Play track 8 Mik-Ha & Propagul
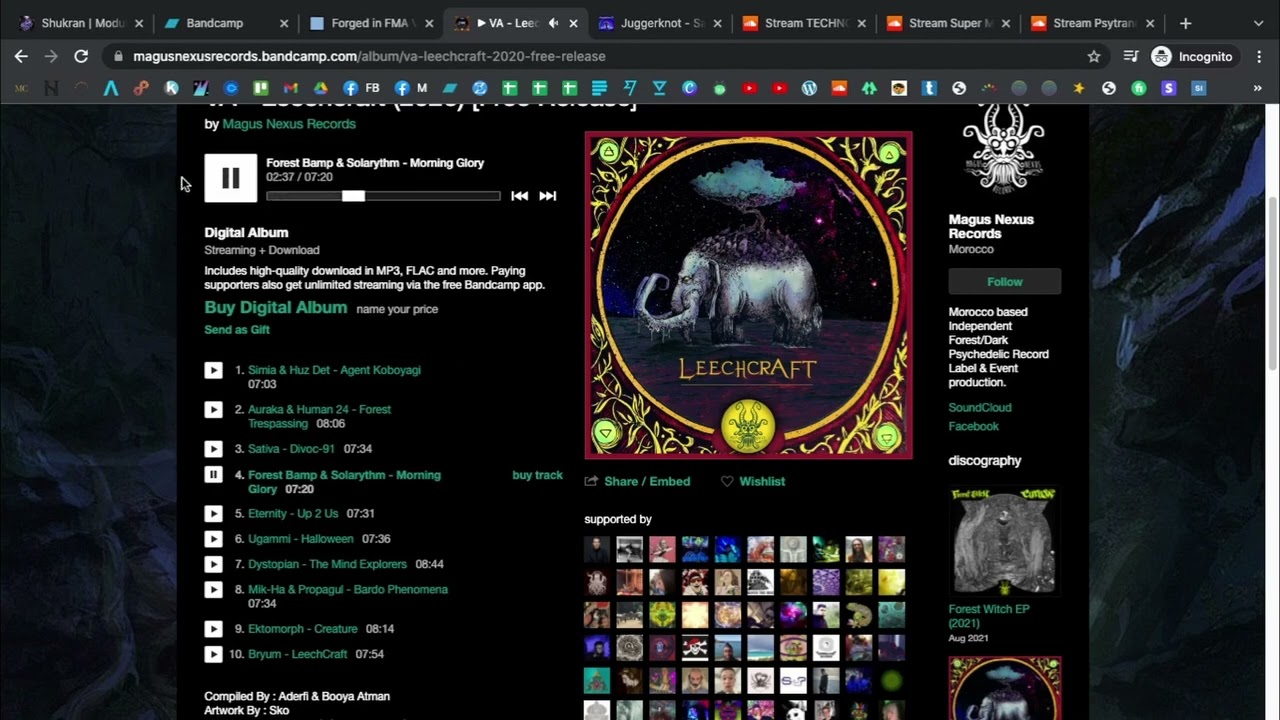This screenshot has height=720, width=1280. coord(213,589)
